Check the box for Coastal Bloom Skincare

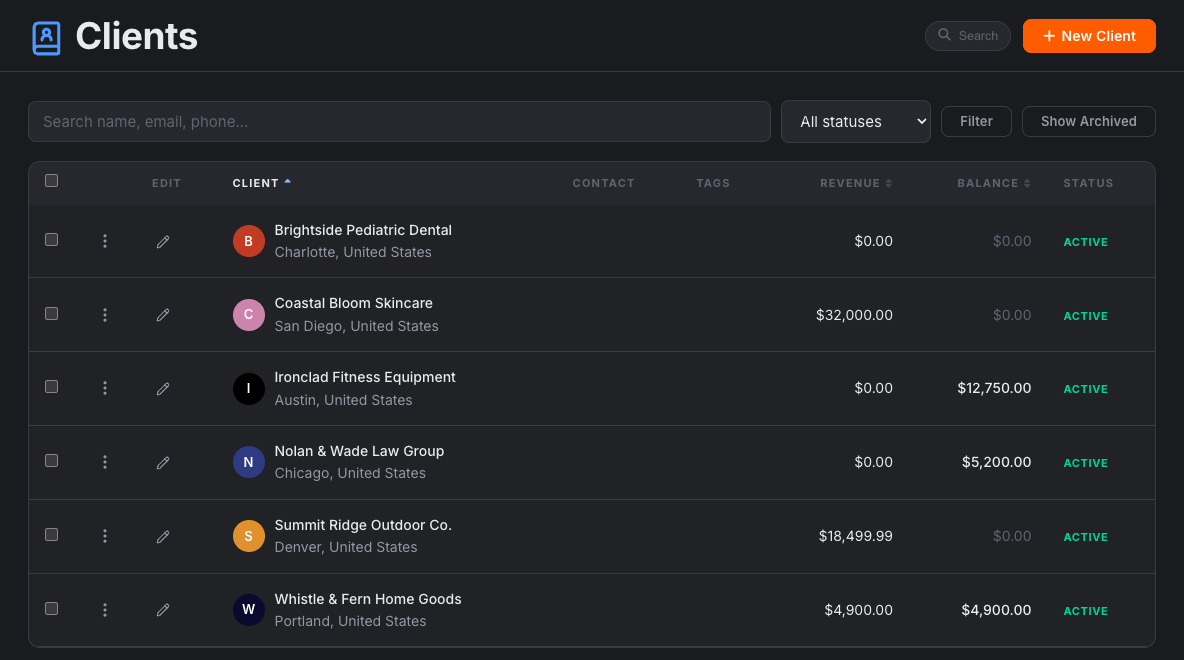pyautogui.click(x=51, y=313)
